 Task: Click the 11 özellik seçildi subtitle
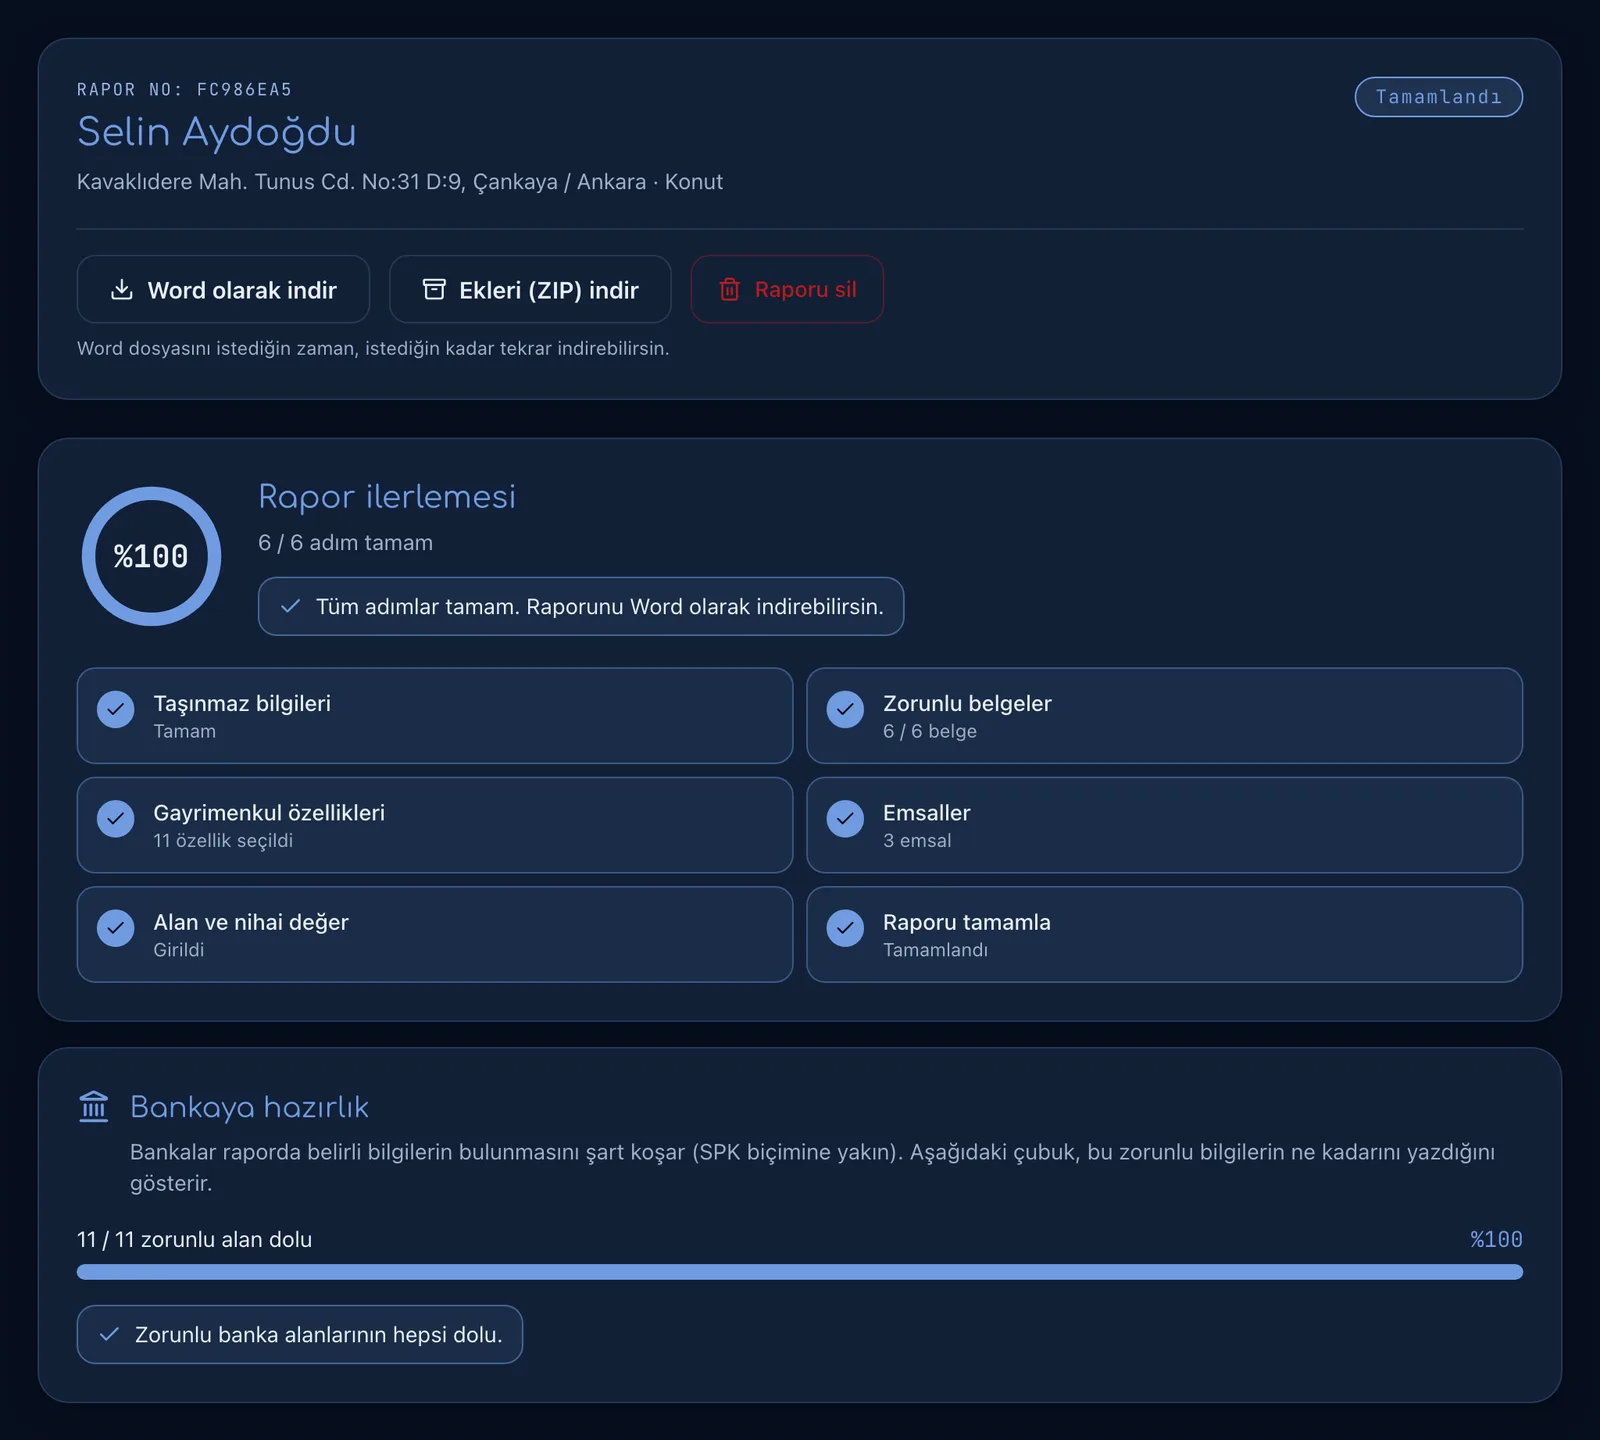(223, 841)
